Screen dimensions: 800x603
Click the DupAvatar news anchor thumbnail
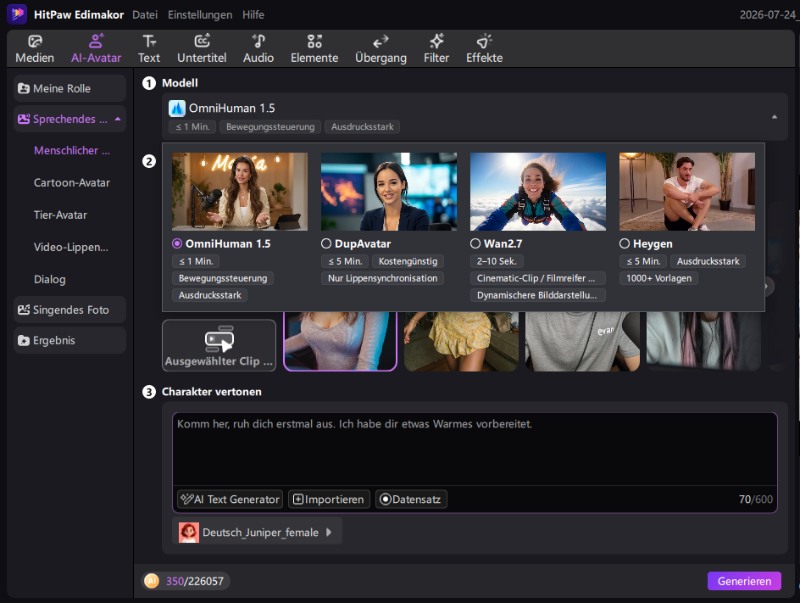(x=389, y=191)
